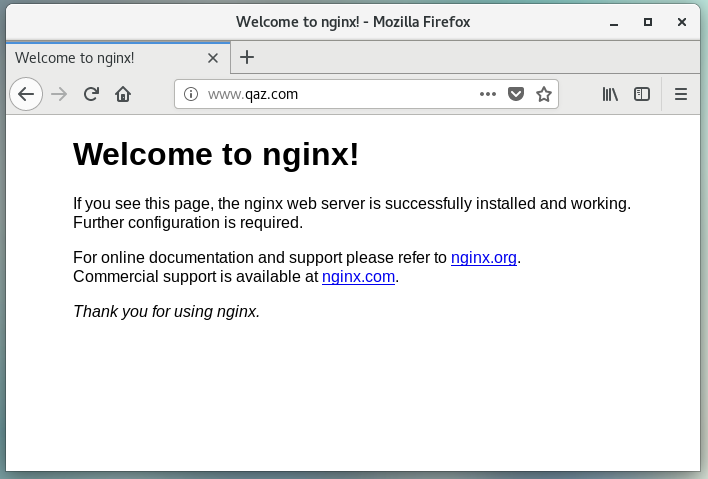Bookmark this page with star
This screenshot has width=708, height=479.
[x=544, y=94]
